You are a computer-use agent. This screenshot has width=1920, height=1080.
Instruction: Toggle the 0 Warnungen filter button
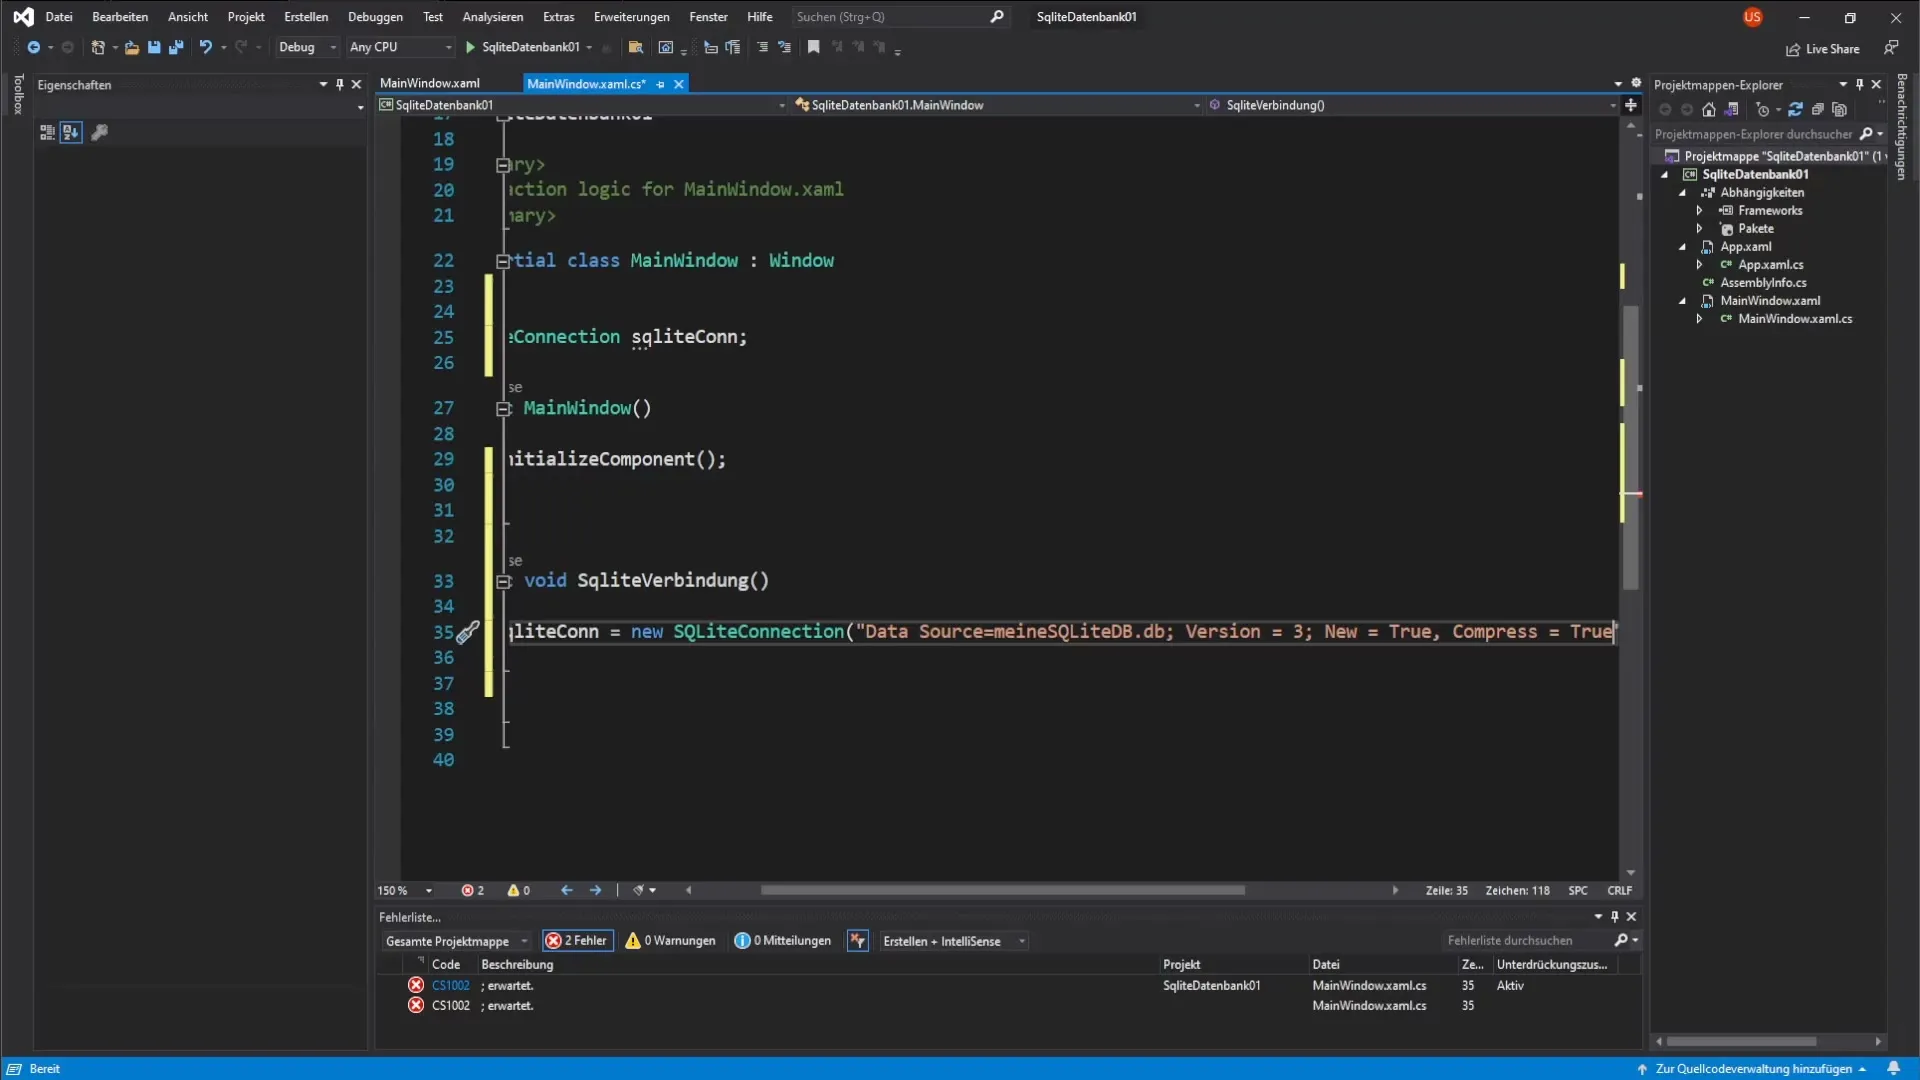(x=670, y=941)
